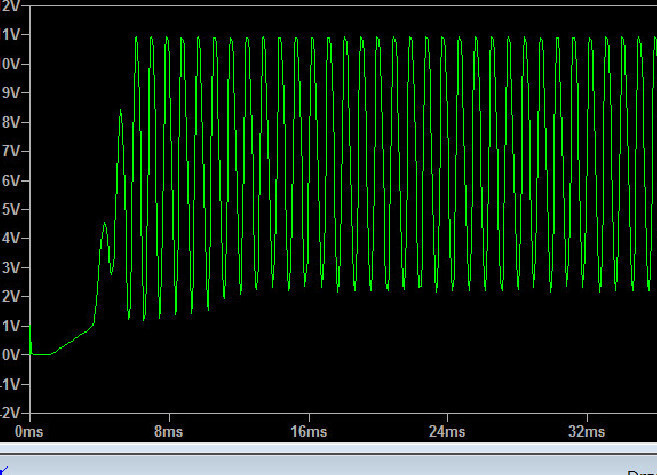Screen dimensions: 657x475
Task: Click the blue icon in the lower pane
Action: click(x=3, y=470)
